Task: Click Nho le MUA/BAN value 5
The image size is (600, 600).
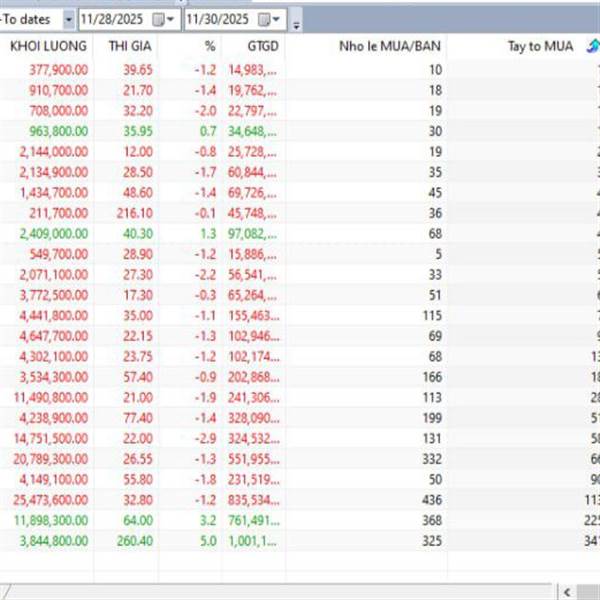Action: pyautogui.click(x=439, y=254)
